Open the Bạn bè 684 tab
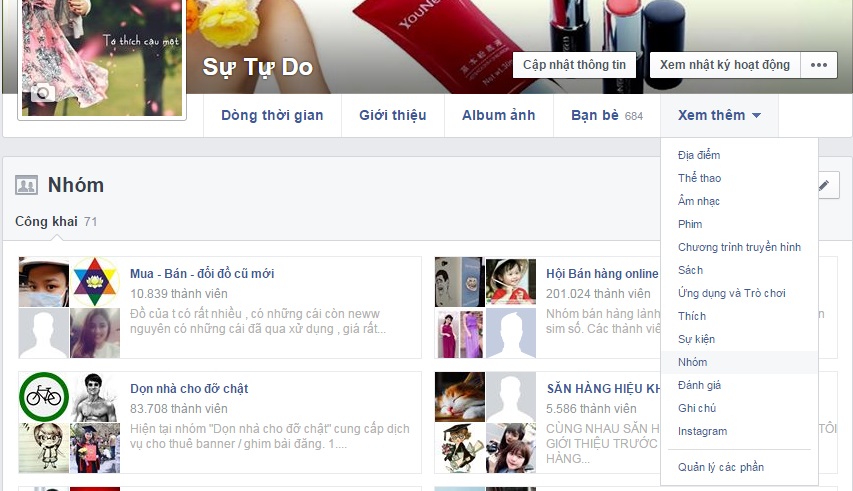 [x=607, y=115]
